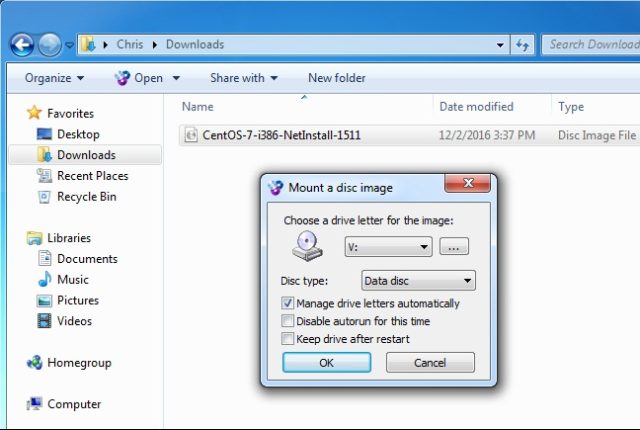The image size is (640, 430).
Task: Click the Pictures library icon
Action: (44, 301)
